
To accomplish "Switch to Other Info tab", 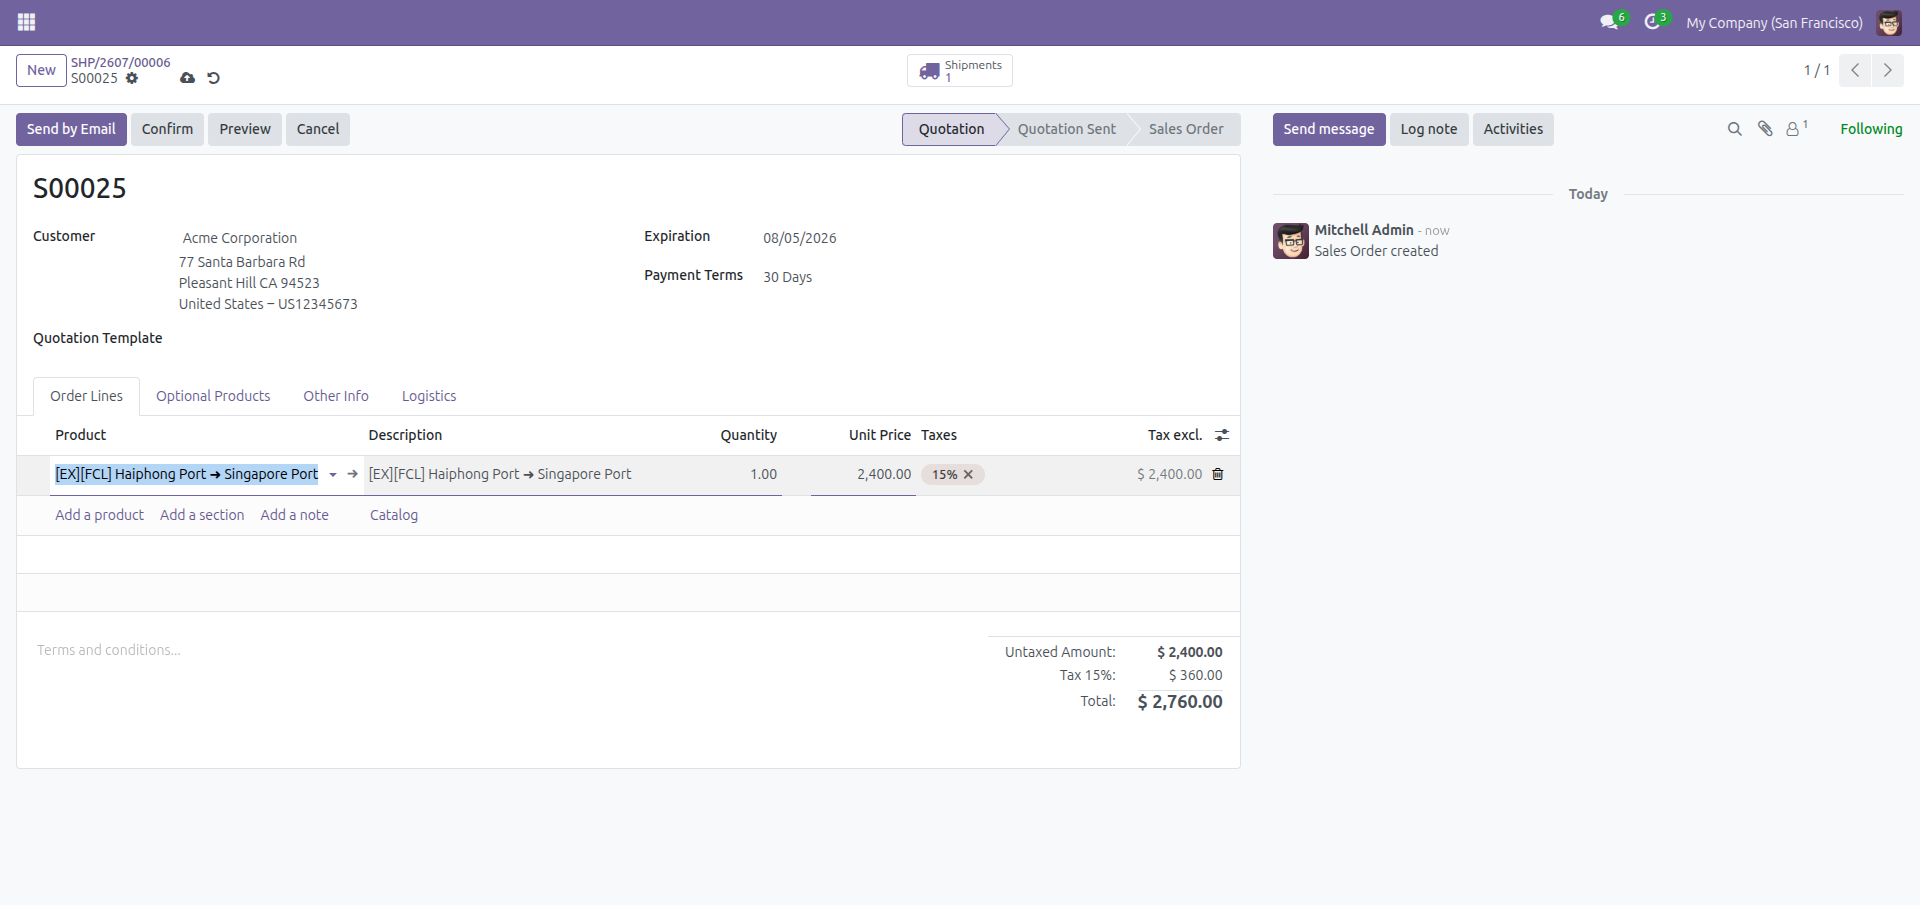I will pyautogui.click(x=336, y=396).
